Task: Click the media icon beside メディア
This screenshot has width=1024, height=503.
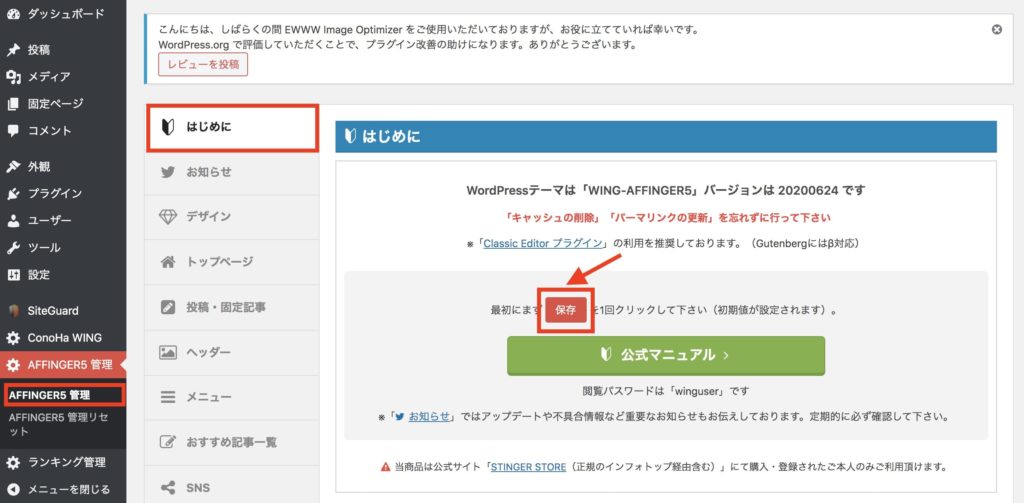Action: [13, 77]
